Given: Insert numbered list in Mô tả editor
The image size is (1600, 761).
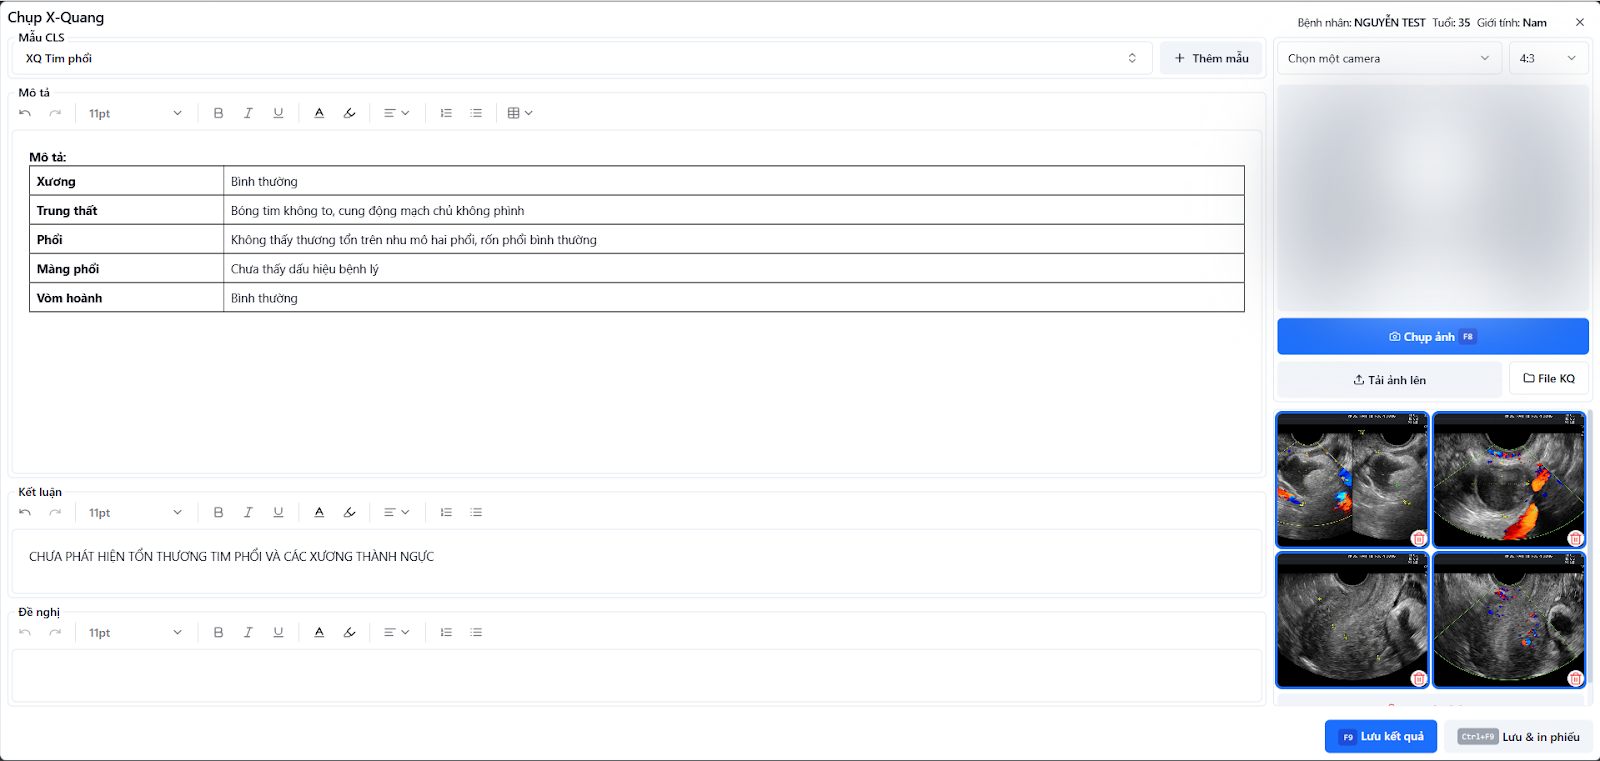Looking at the screenshot, I should pyautogui.click(x=446, y=113).
